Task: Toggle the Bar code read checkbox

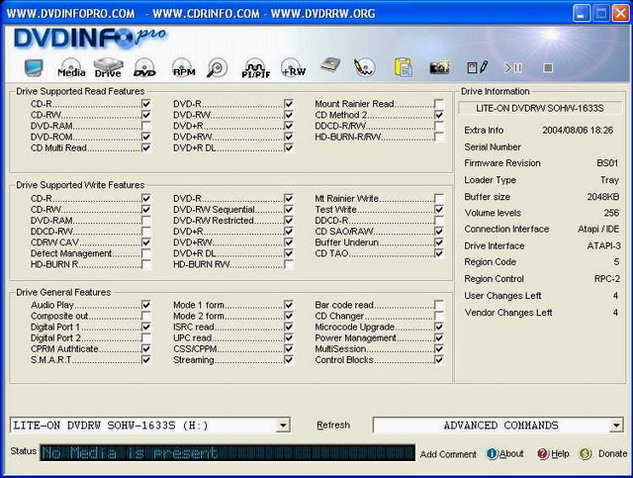Action: (x=439, y=305)
